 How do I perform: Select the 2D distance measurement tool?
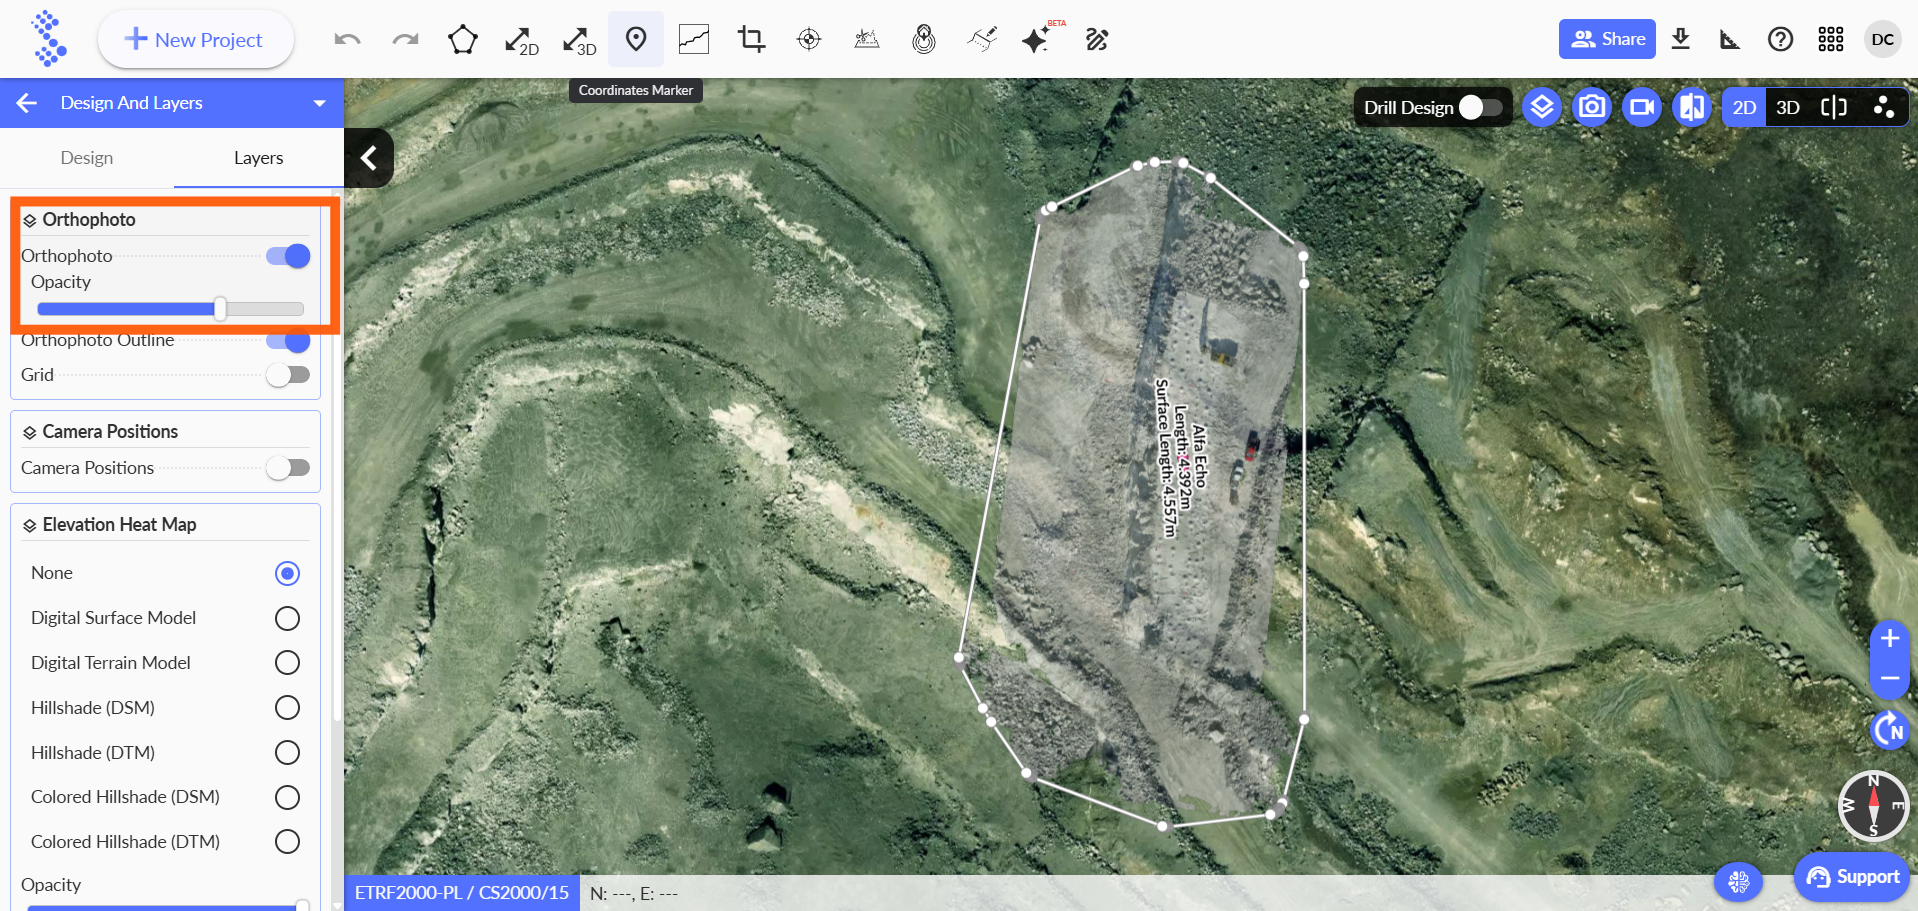(x=521, y=40)
